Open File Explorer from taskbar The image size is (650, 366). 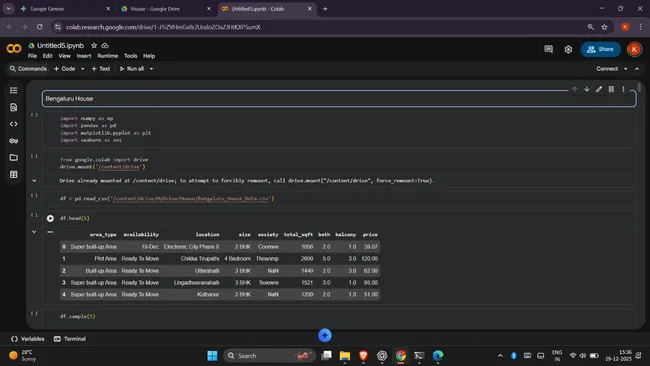coord(344,356)
